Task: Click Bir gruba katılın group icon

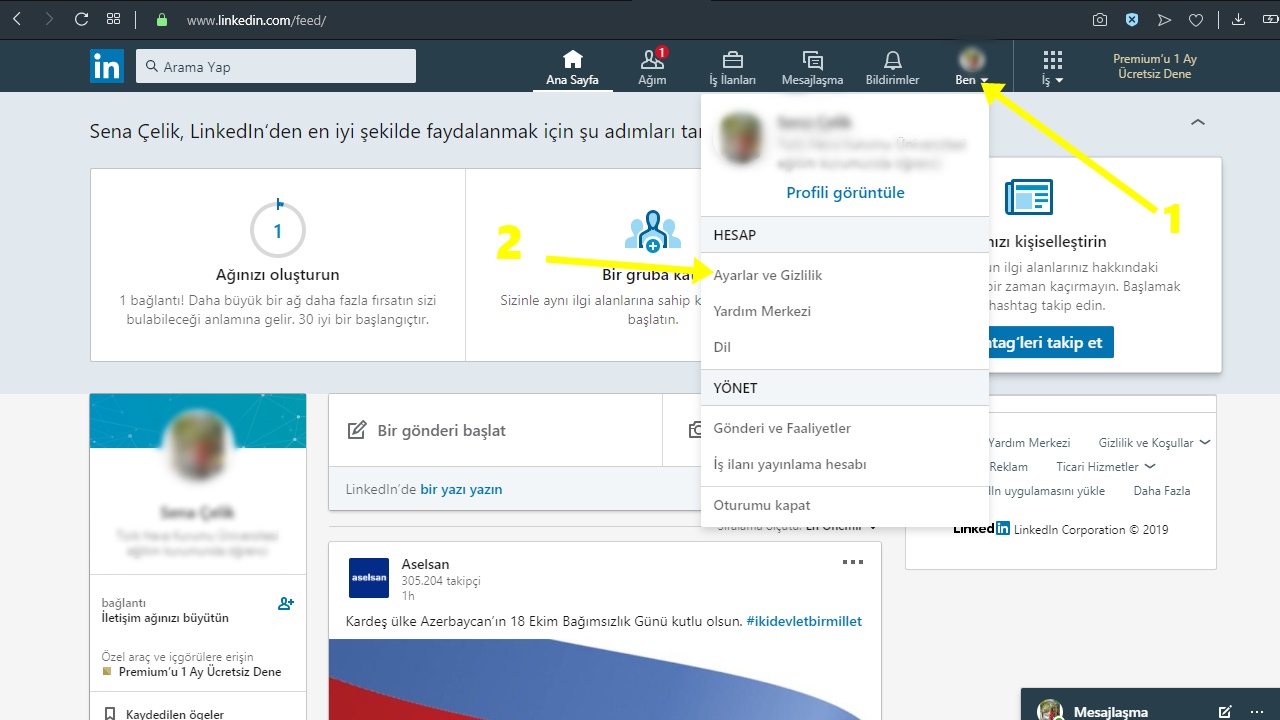Action: click(x=652, y=231)
